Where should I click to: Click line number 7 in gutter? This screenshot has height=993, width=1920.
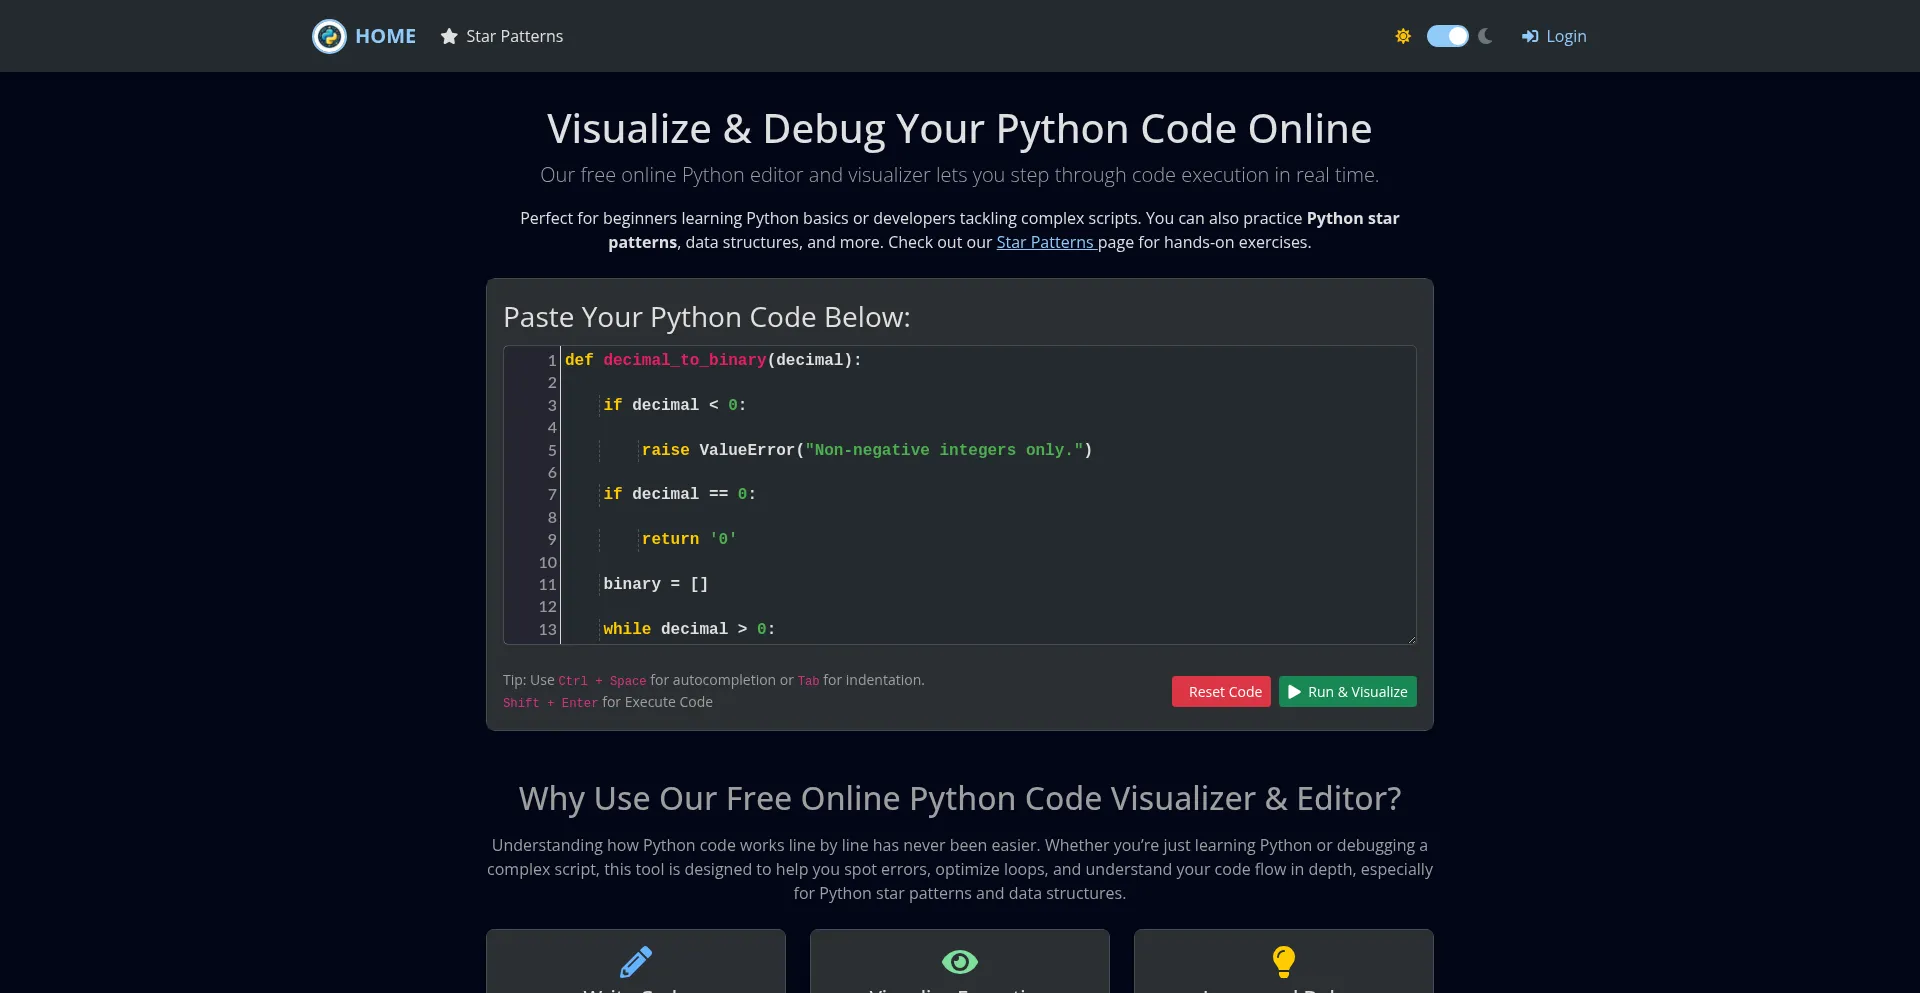click(552, 494)
